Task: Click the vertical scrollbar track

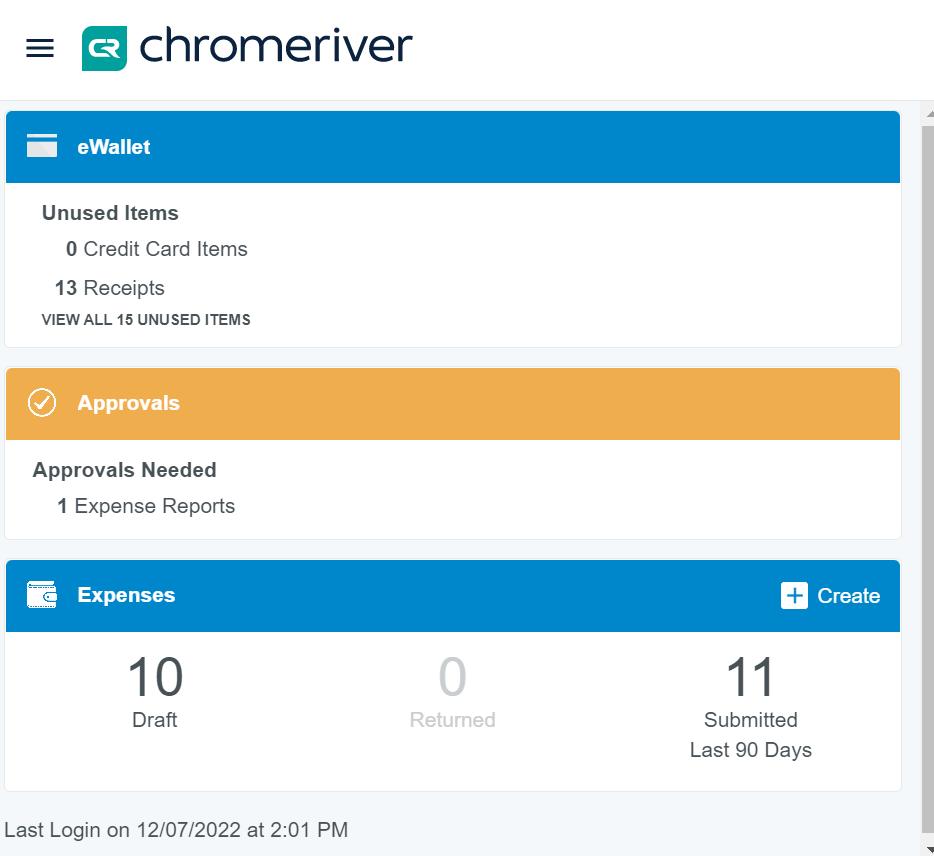Action: [928, 477]
